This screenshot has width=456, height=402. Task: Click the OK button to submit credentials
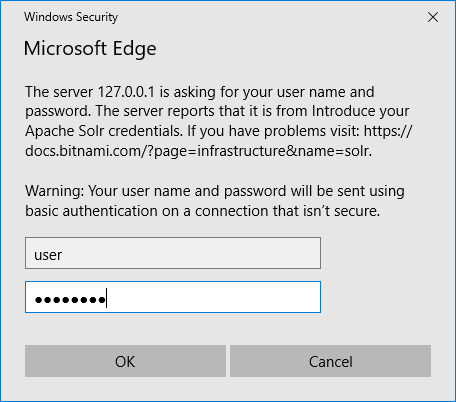pyautogui.click(x=125, y=361)
